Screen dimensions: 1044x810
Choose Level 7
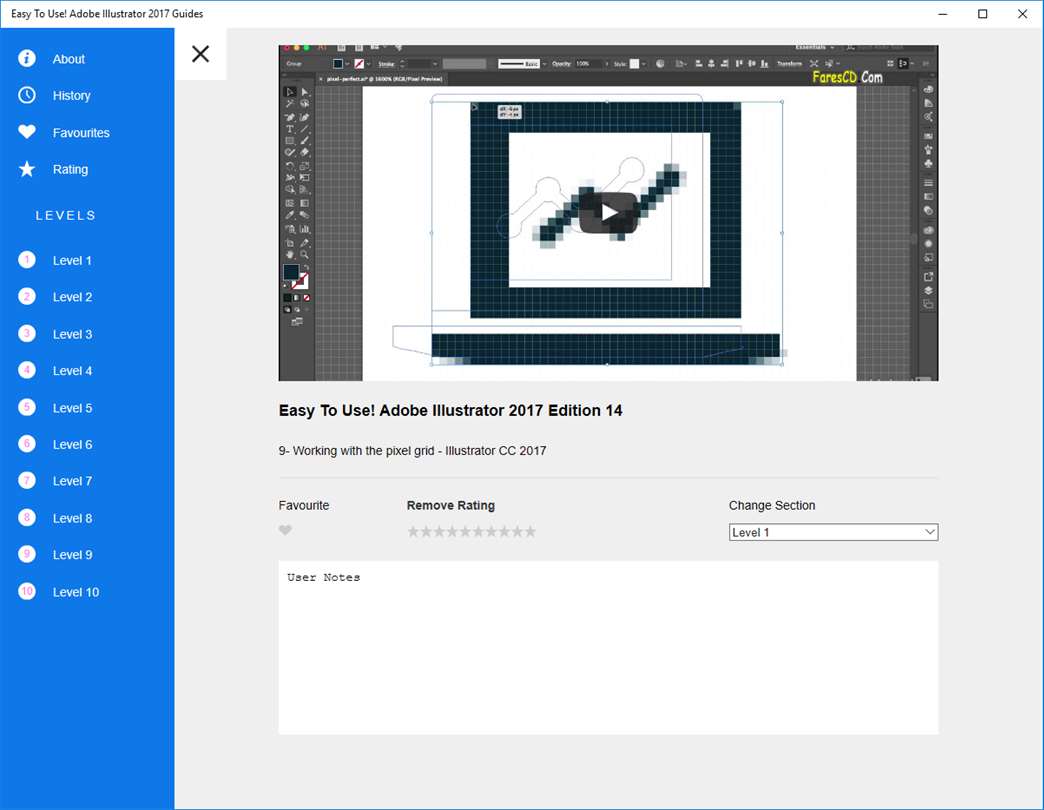click(72, 481)
